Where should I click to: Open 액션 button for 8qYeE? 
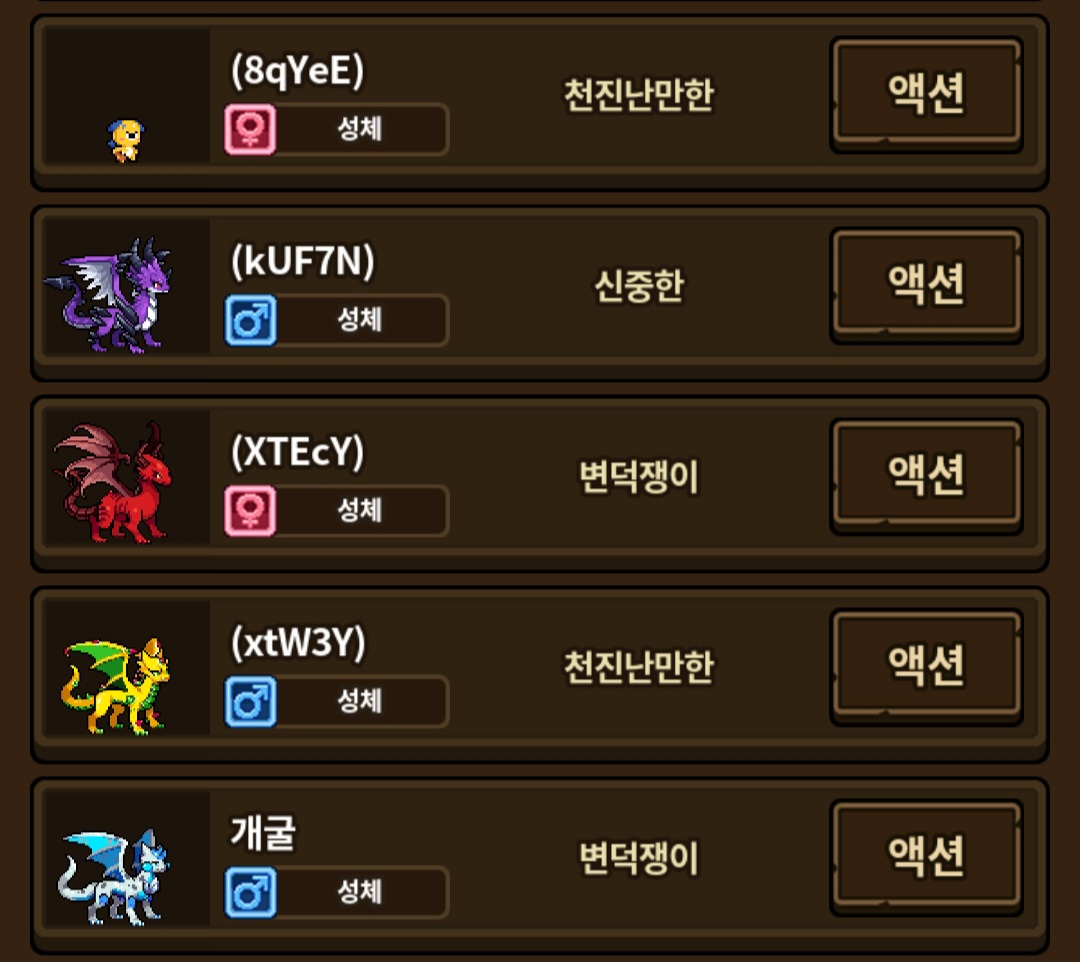(x=926, y=94)
